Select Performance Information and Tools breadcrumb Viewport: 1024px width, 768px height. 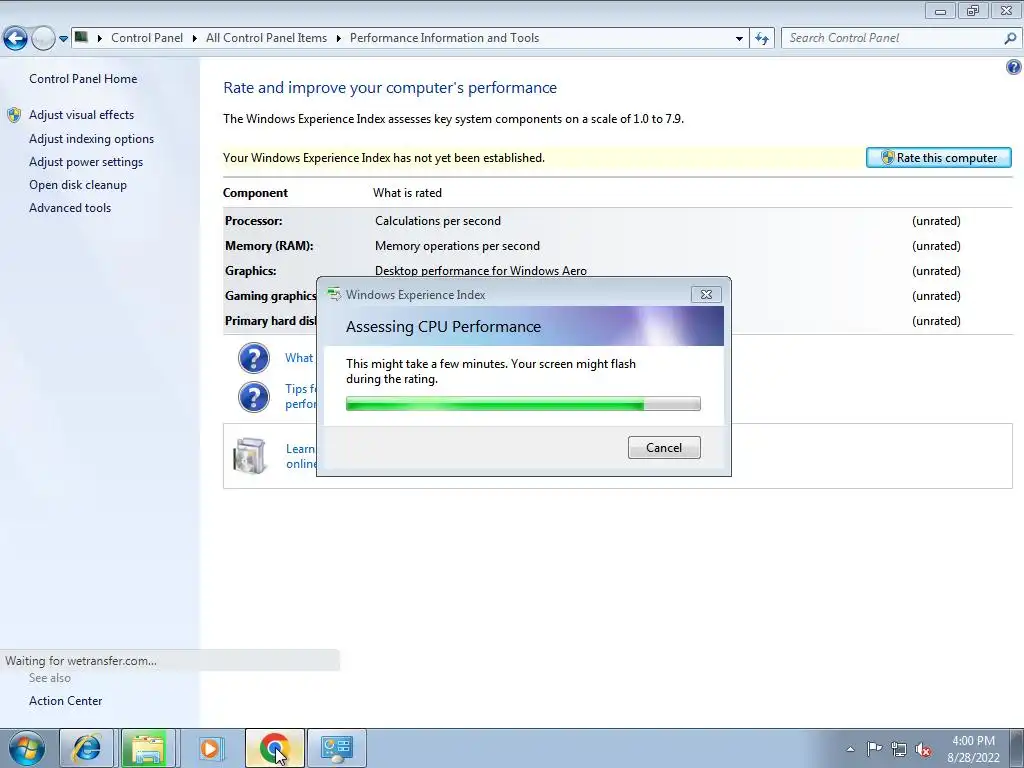pyautogui.click(x=444, y=38)
